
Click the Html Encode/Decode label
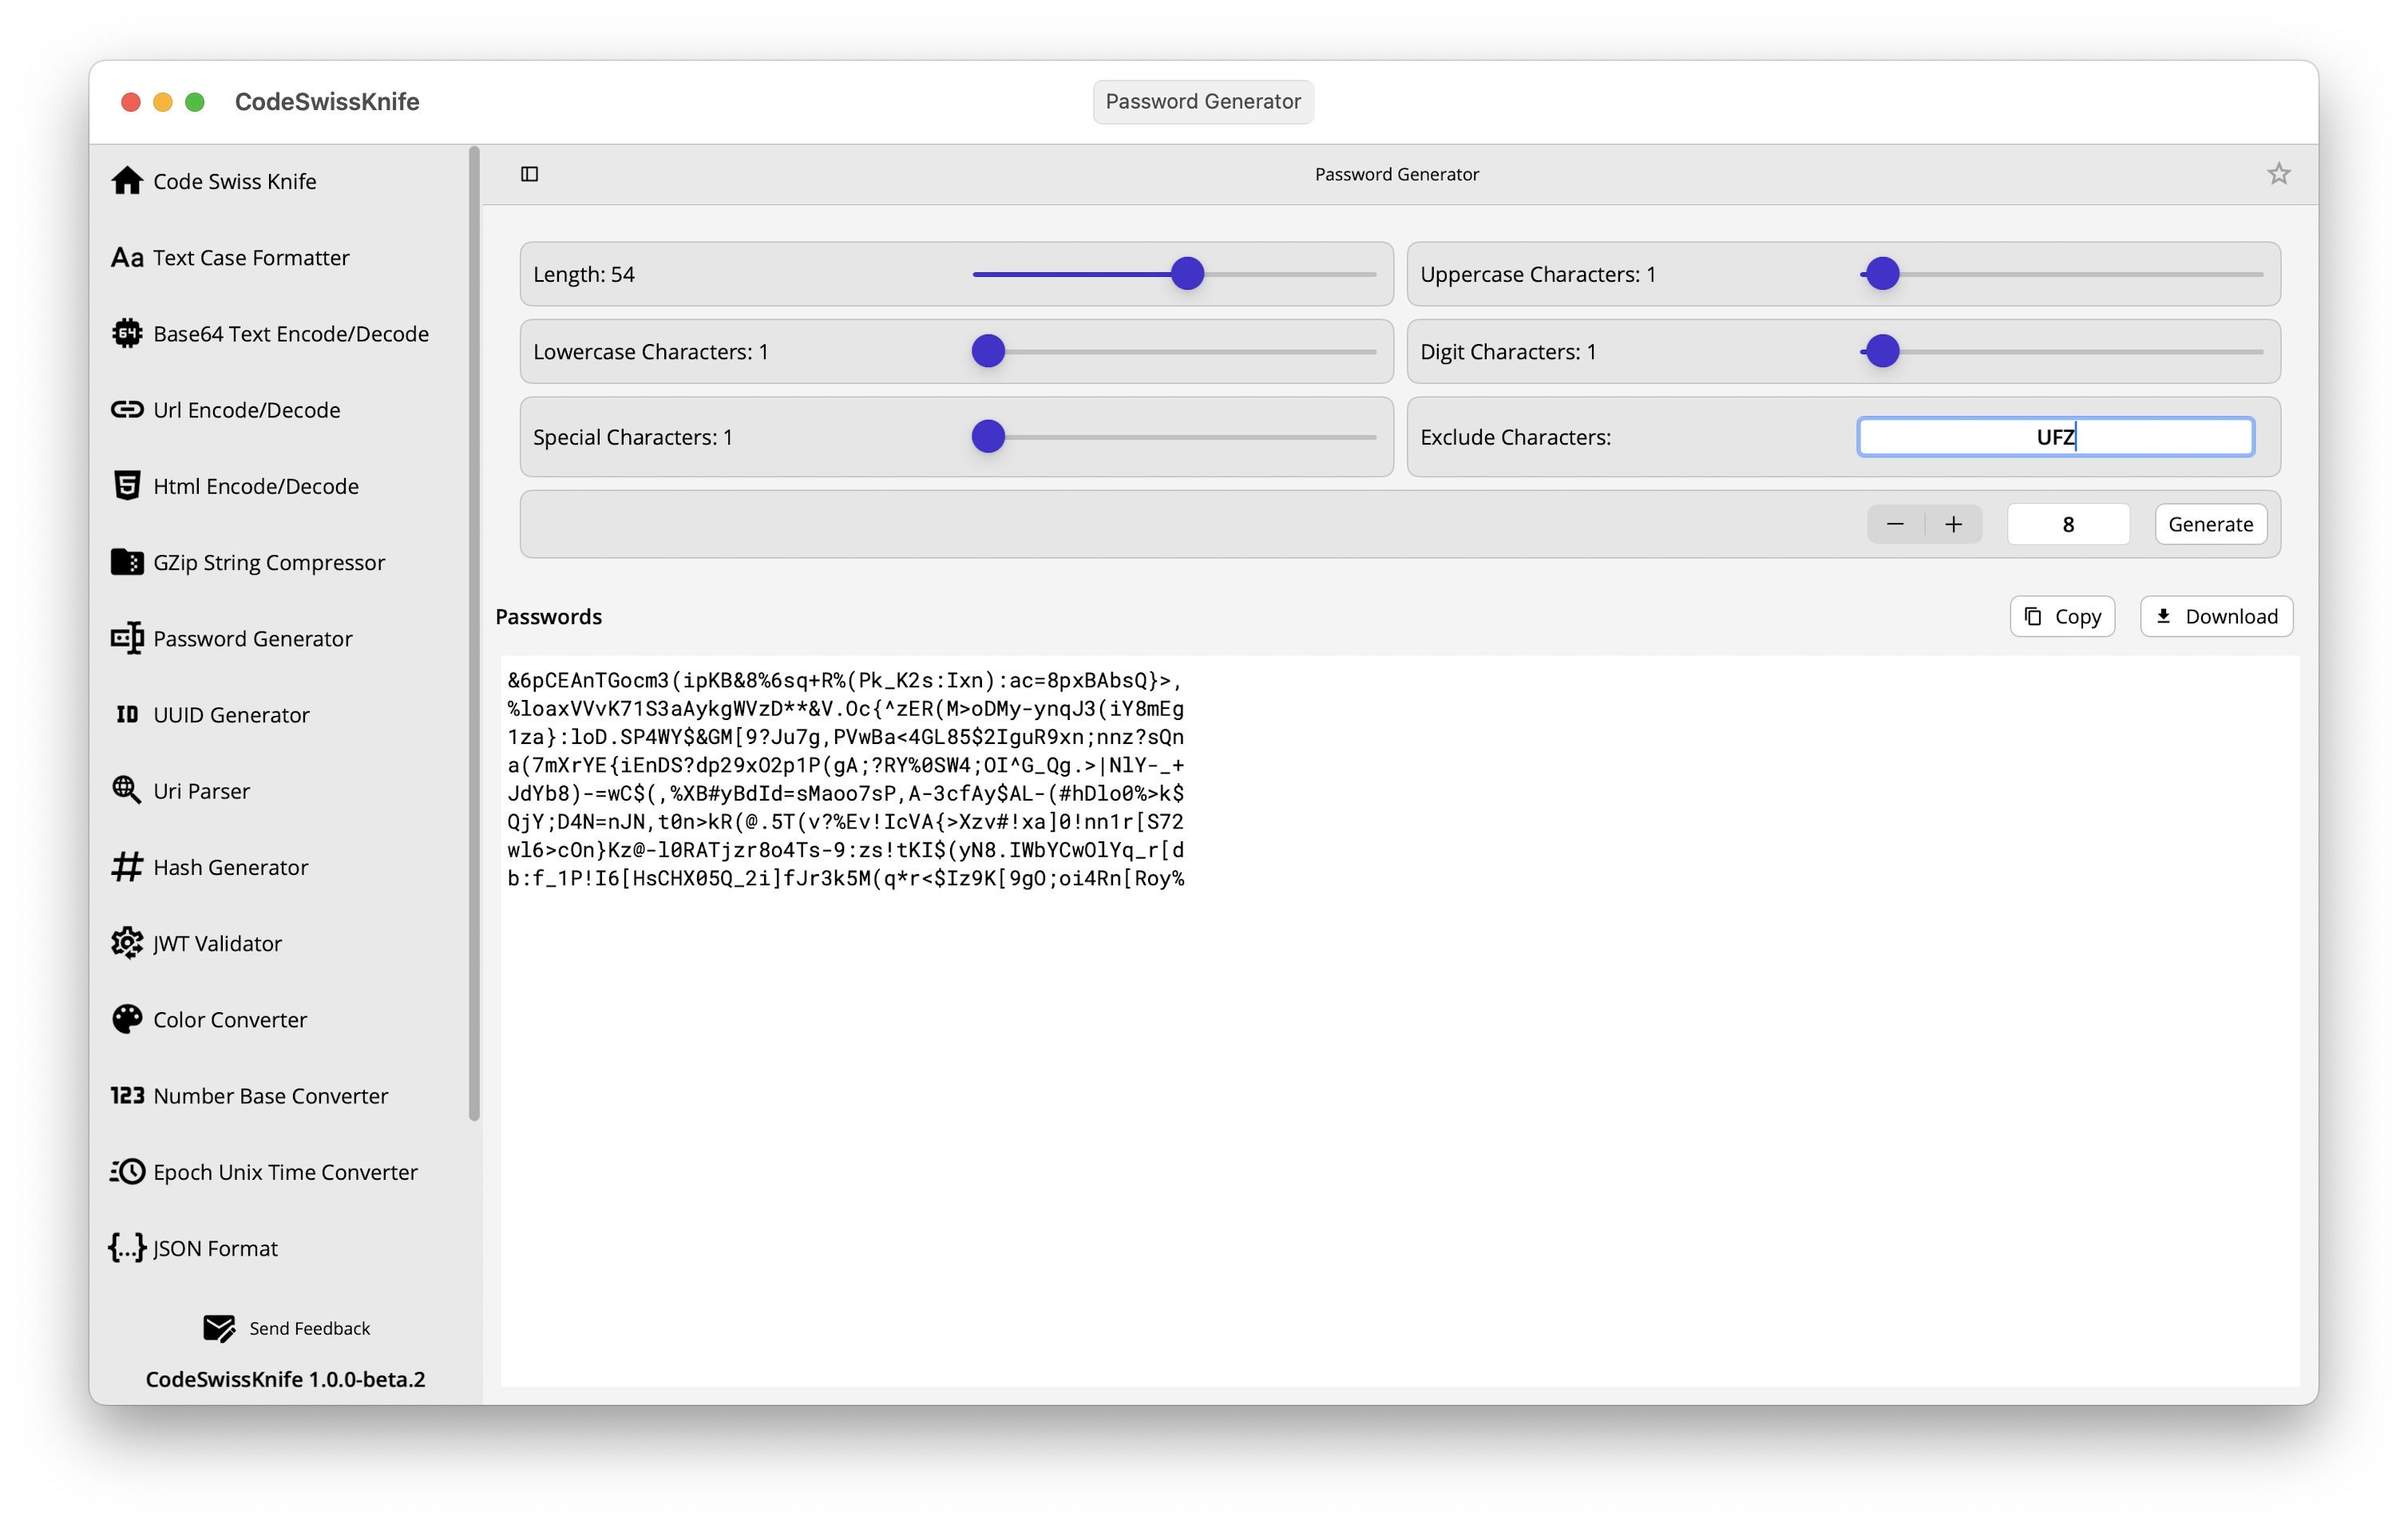pos(256,486)
